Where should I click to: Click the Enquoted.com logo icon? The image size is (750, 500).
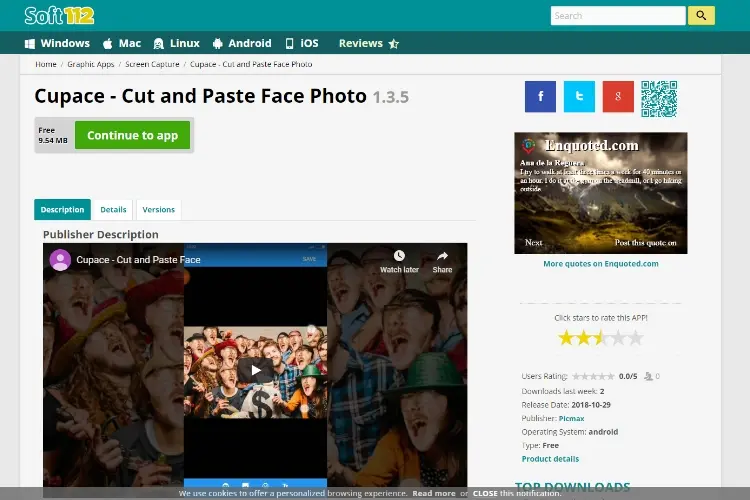529,145
